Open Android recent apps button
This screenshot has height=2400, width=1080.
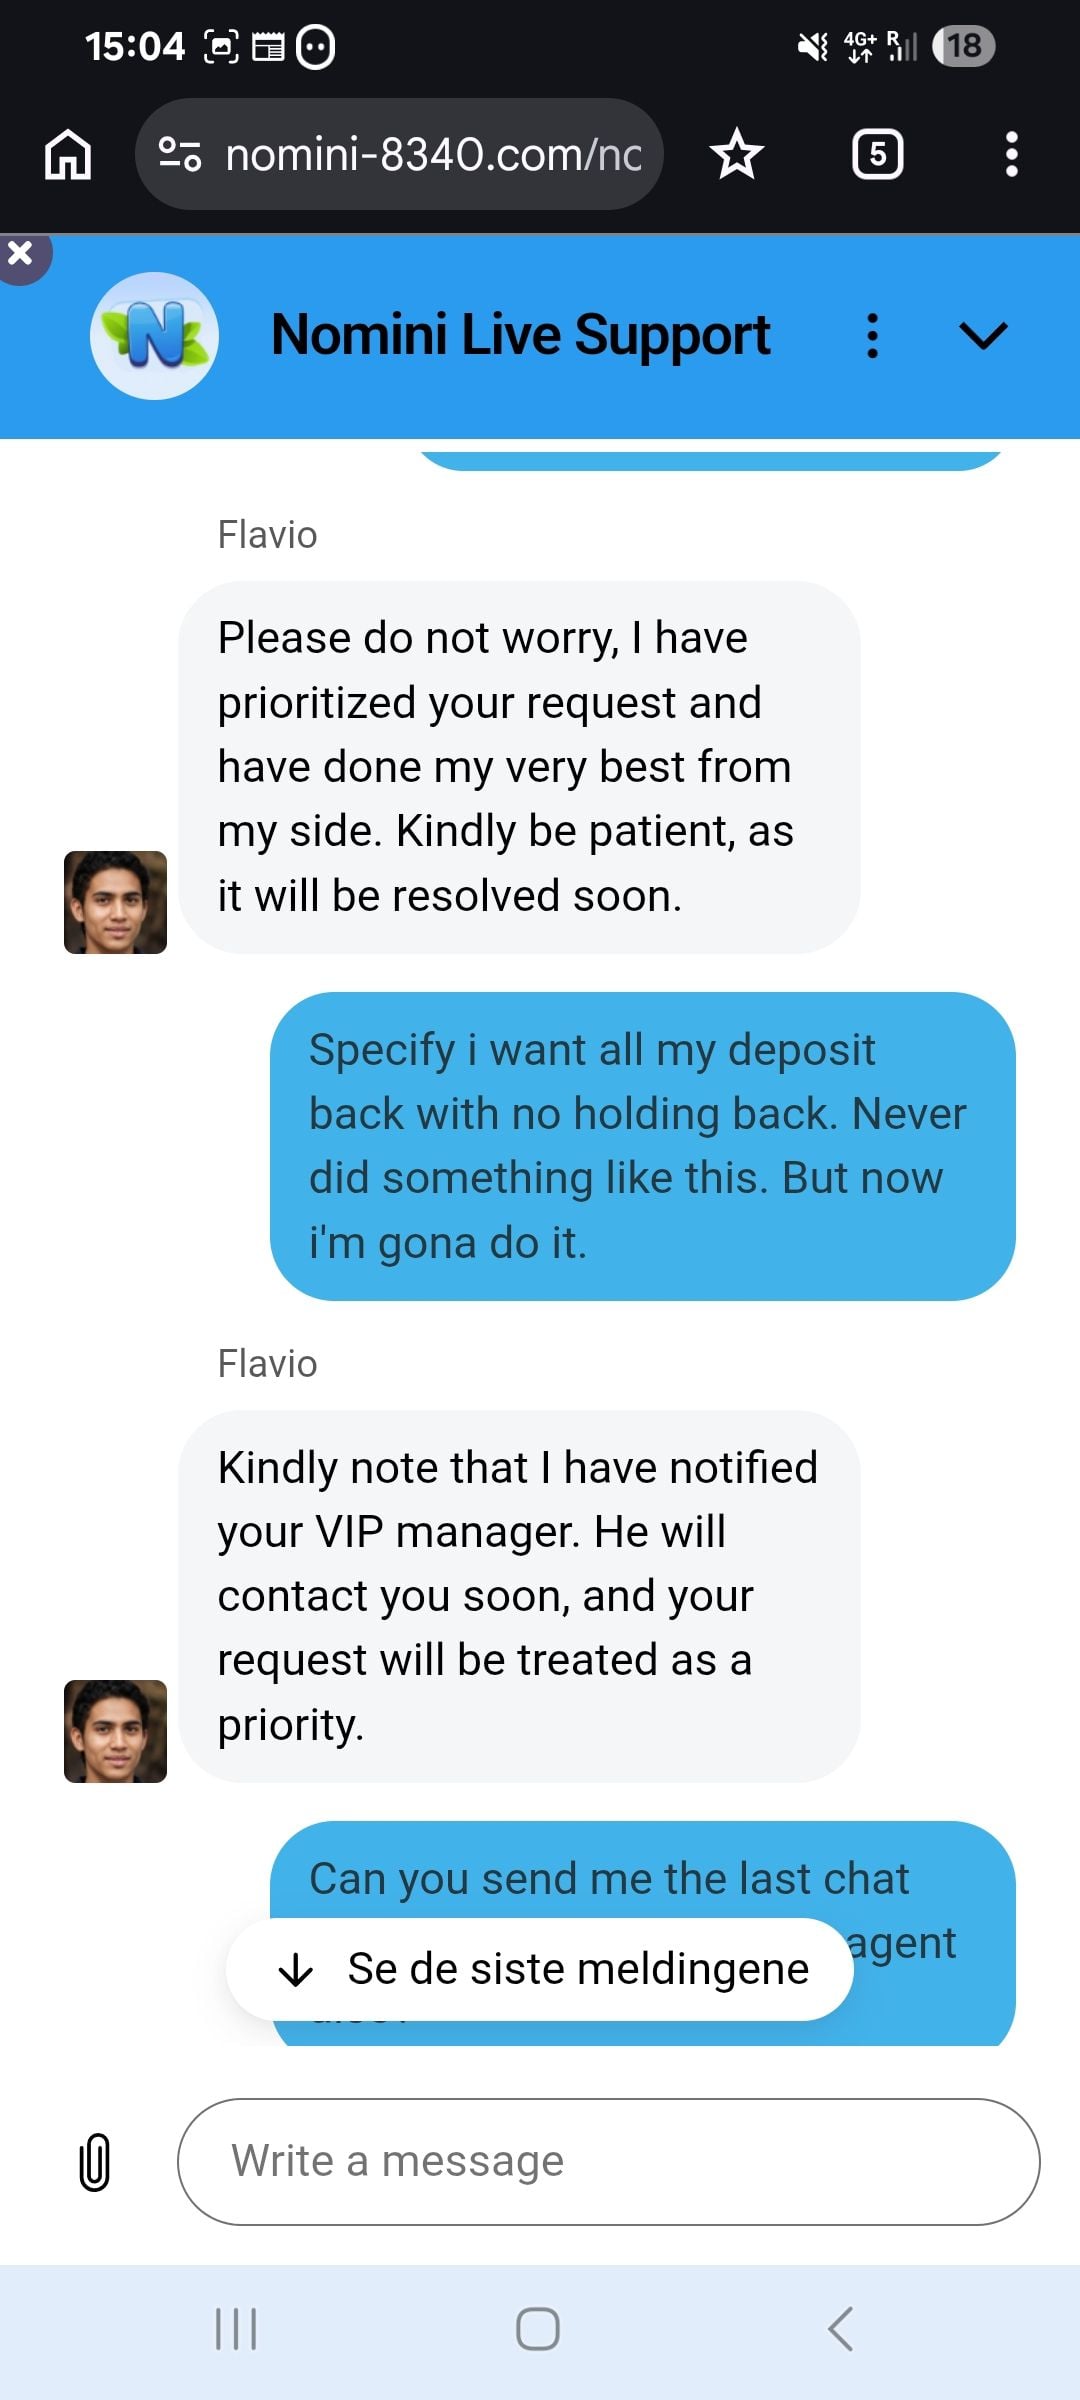tap(237, 2329)
